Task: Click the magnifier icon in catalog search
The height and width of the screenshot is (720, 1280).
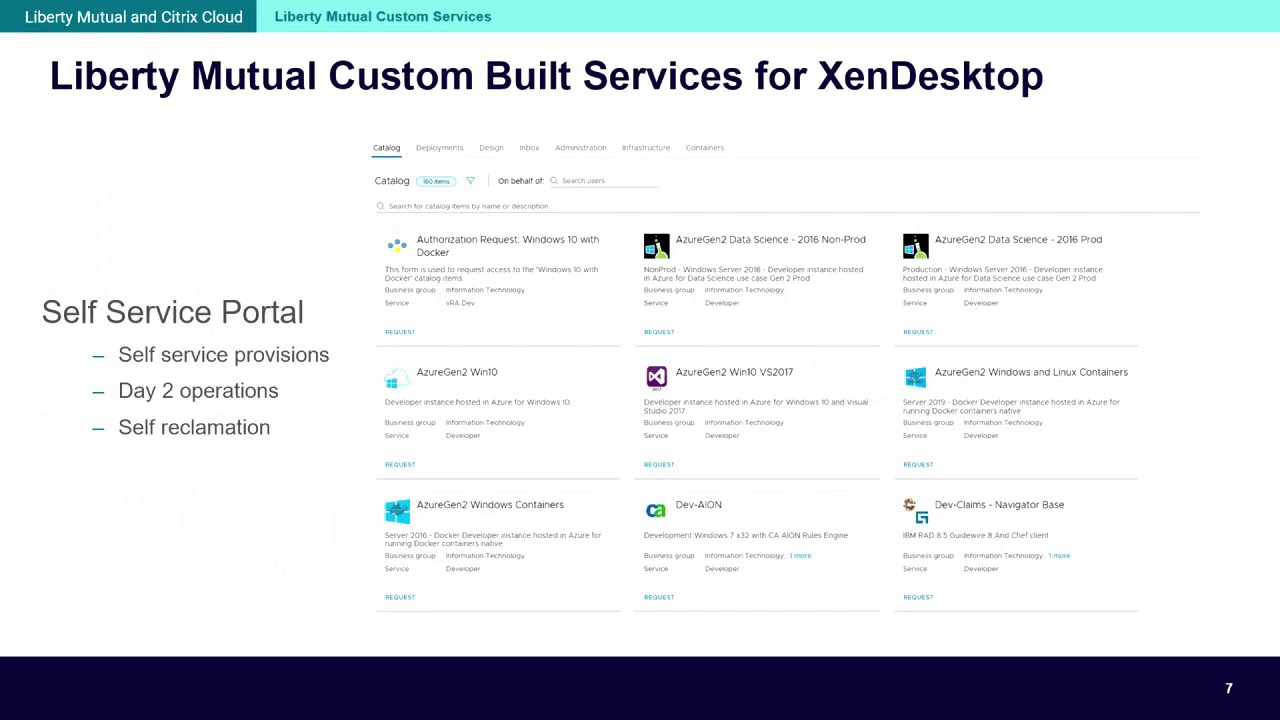Action: pyautogui.click(x=380, y=206)
